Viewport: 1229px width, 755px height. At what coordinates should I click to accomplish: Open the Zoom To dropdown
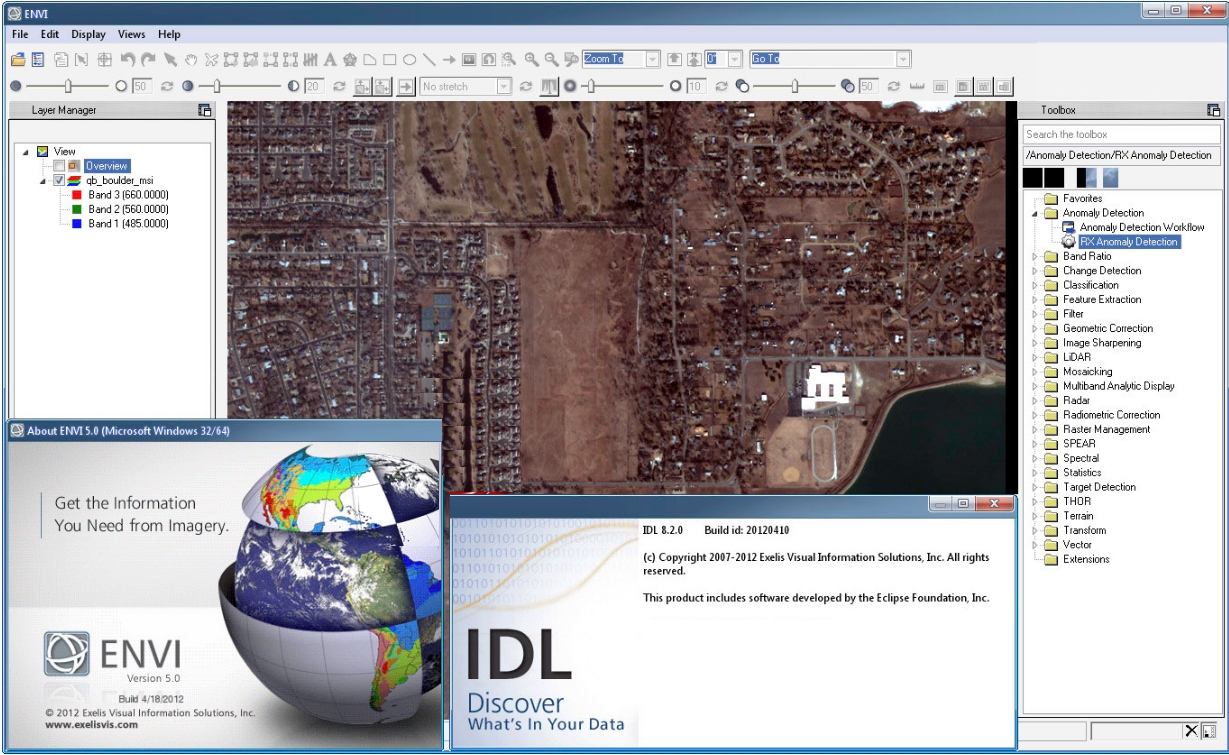coord(652,59)
